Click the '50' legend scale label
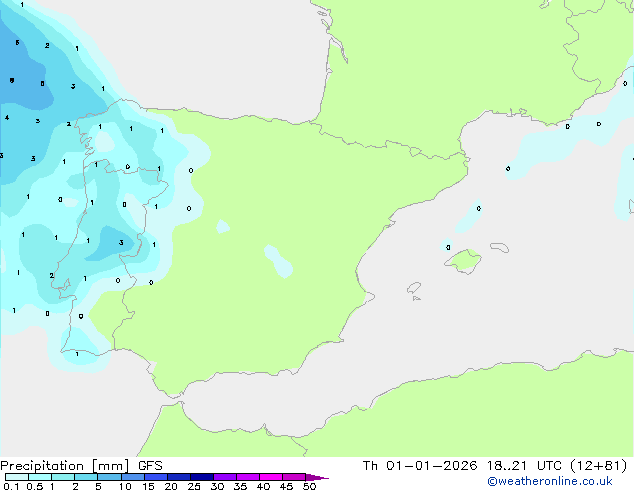Screen dimensions: 634x490 coord(309,486)
